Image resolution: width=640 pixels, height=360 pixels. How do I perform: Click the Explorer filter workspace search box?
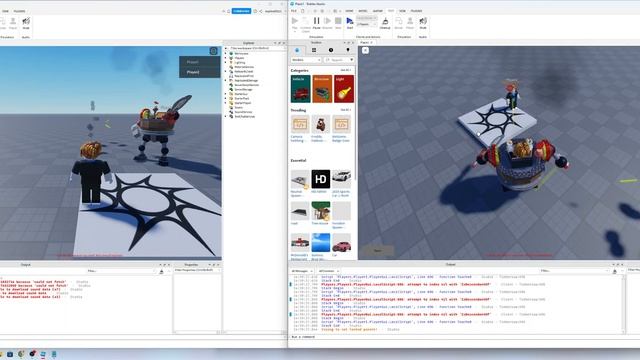256,48
